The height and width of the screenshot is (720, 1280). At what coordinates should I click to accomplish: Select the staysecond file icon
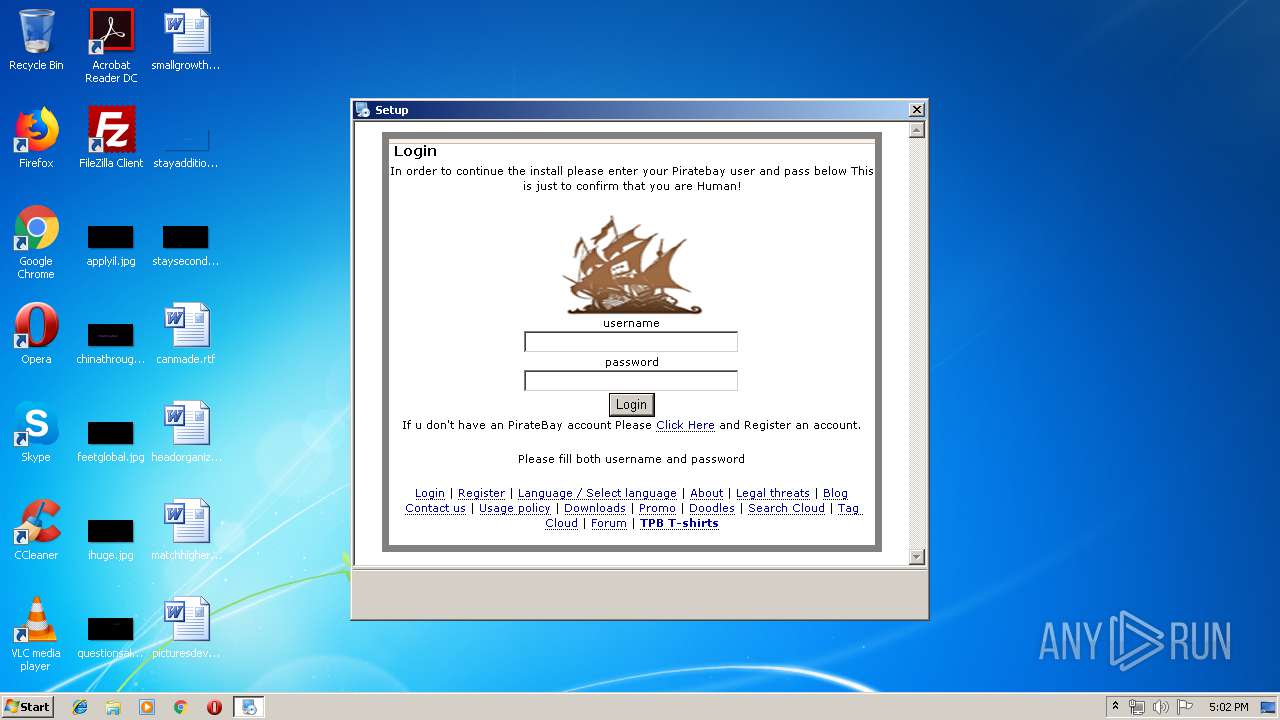[x=186, y=245]
